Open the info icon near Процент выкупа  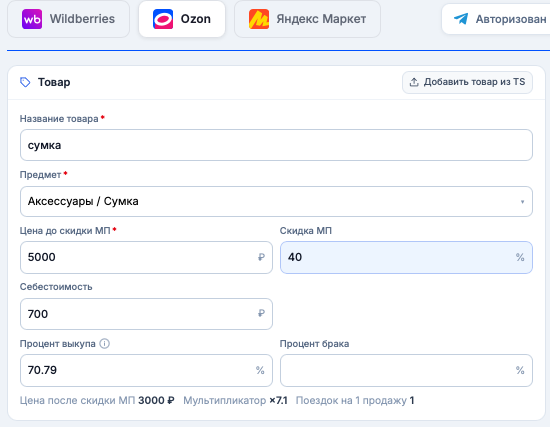pos(105,343)
